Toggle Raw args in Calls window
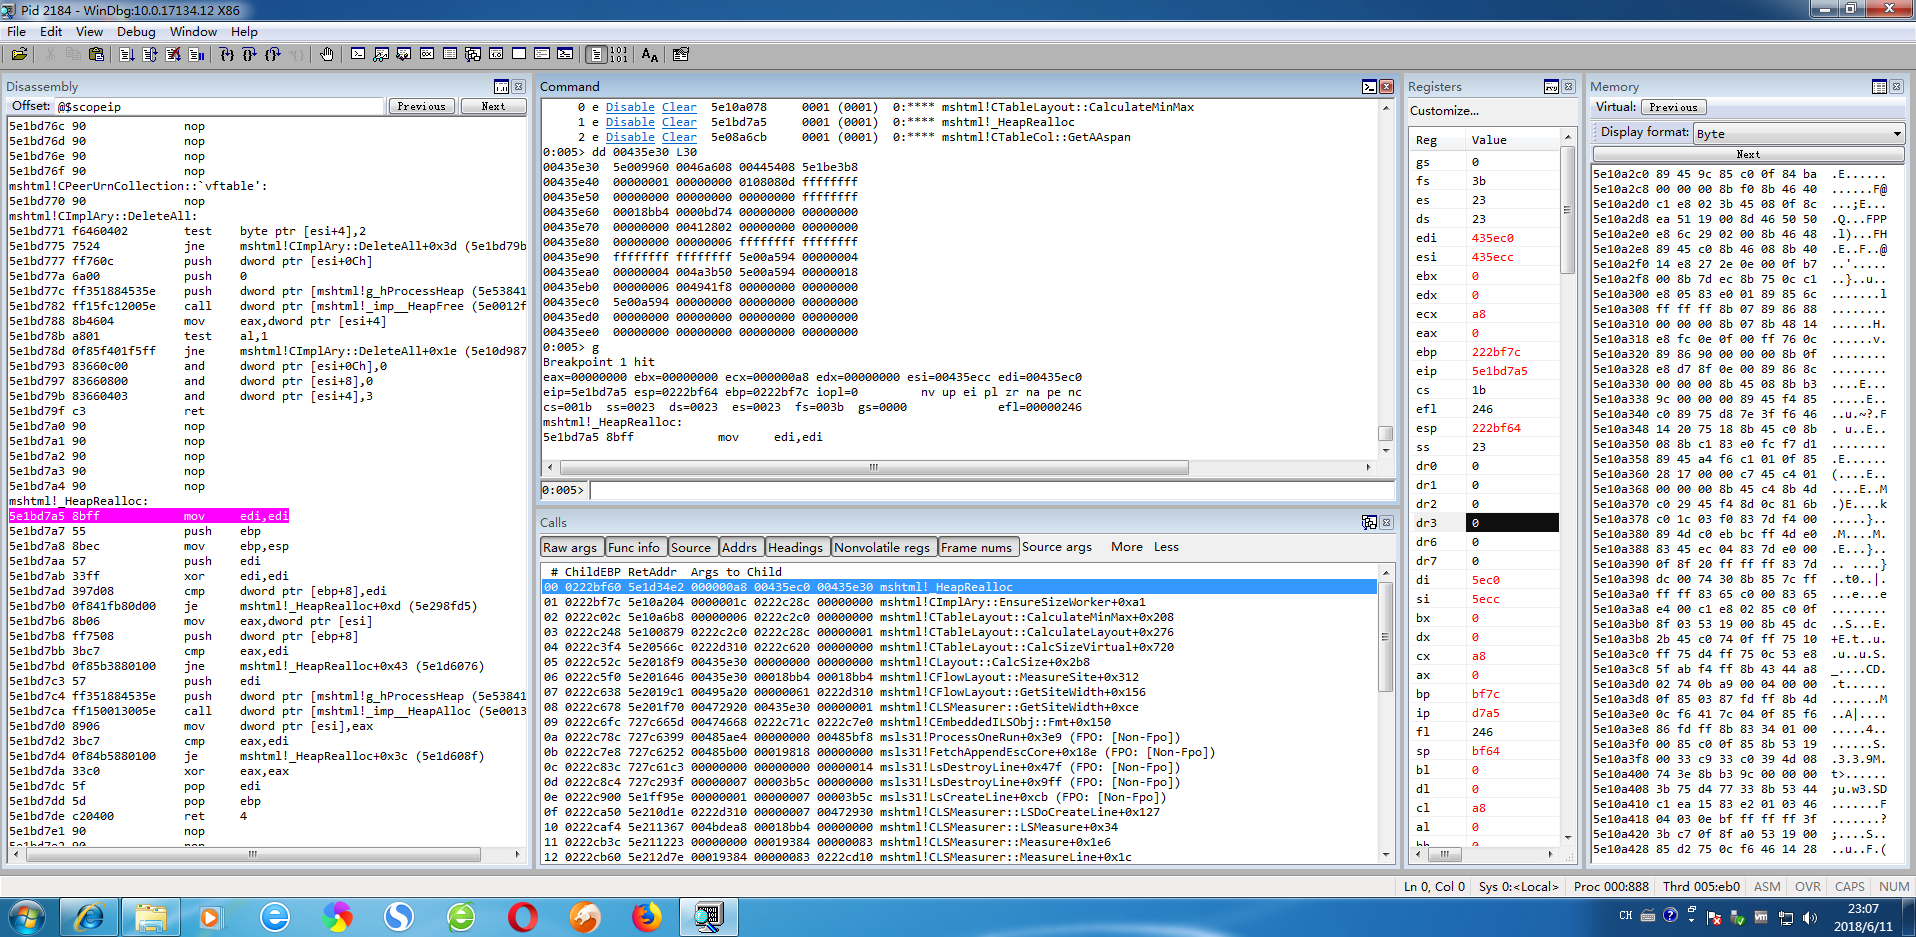 (570, 547)
